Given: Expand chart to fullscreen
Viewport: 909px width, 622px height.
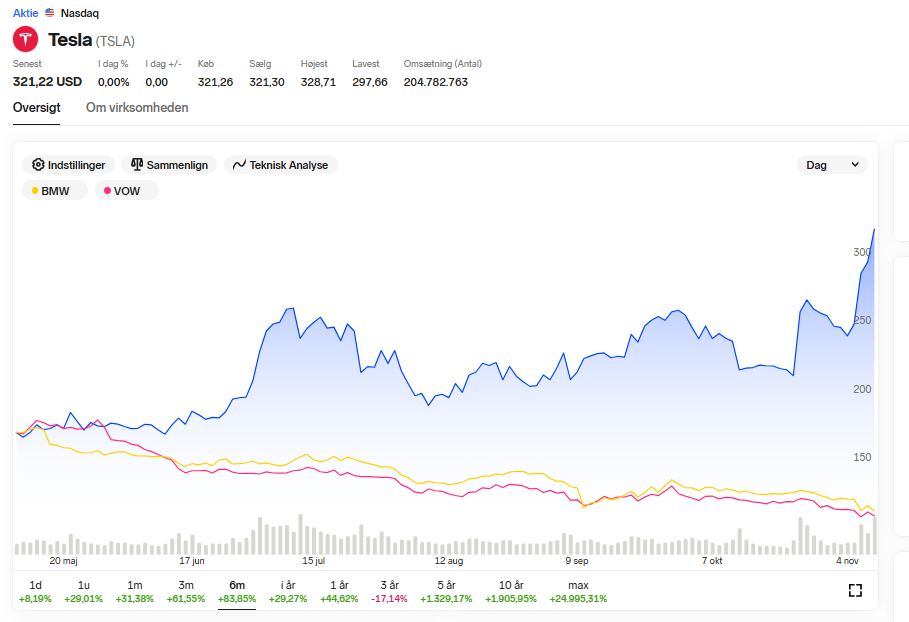Looking at the screenshot, I should click(x=855, y=590).
